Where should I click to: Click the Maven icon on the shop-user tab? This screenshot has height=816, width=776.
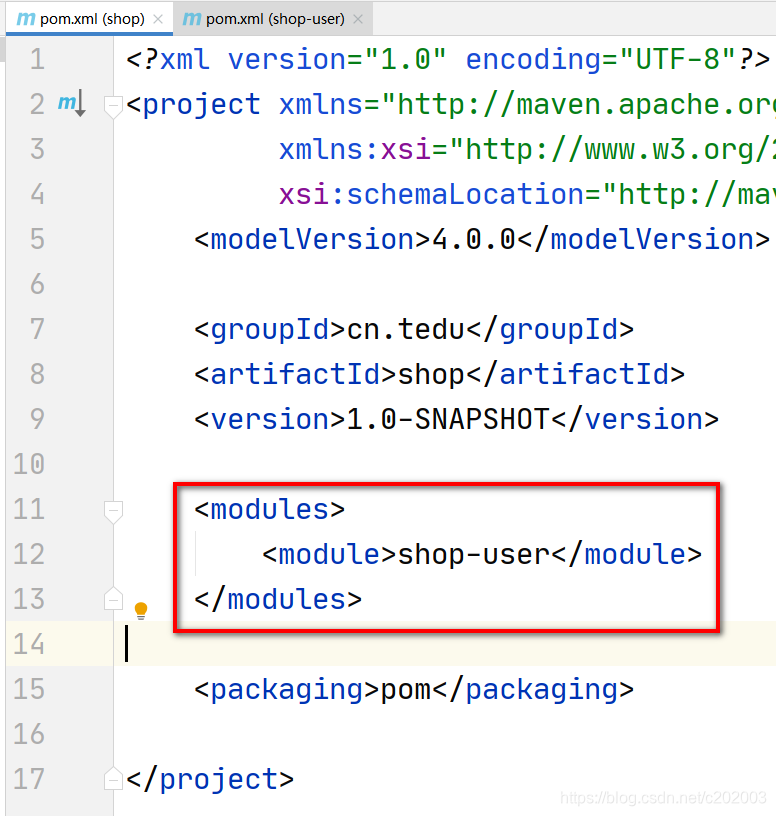click(x=192, y=19)
